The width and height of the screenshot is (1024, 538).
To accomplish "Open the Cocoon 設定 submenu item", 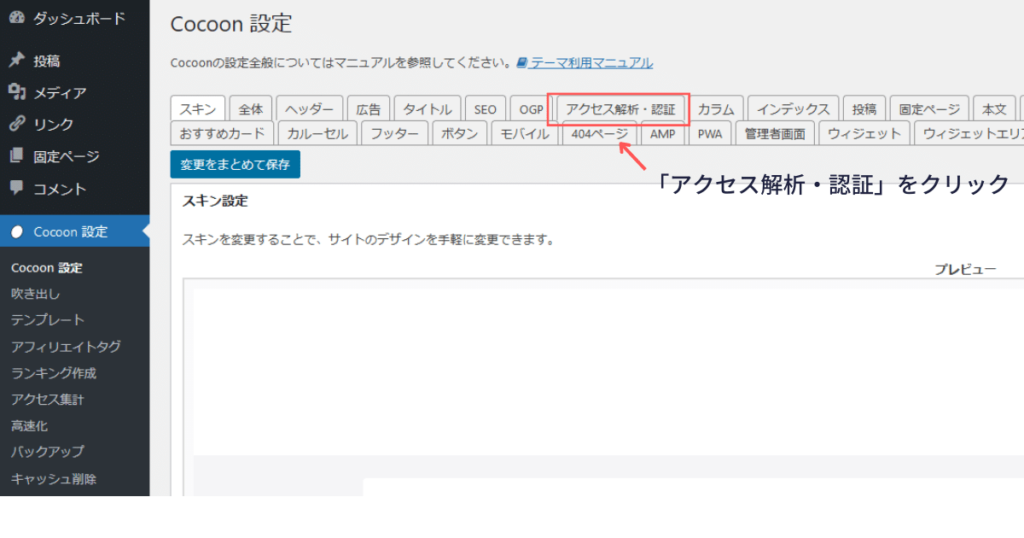I will click(46, 268).
